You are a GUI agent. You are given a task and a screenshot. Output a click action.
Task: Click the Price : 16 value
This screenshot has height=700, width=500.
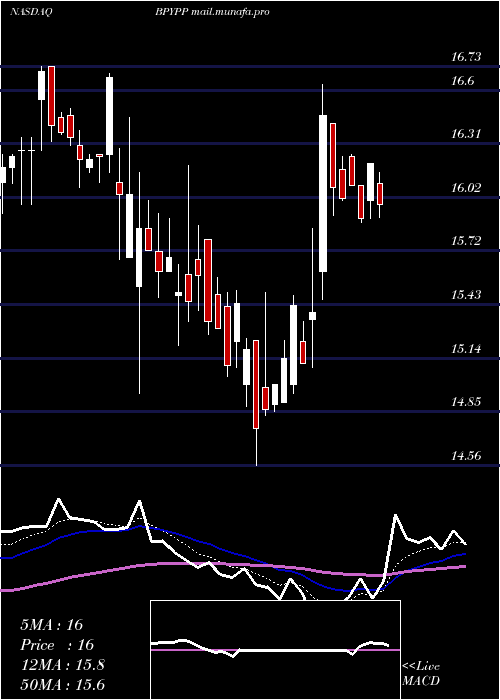[x=57, y=645]
